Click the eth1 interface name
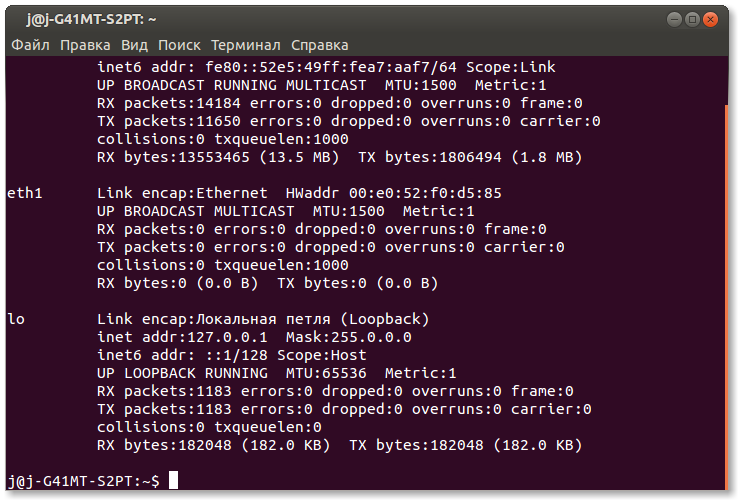 [x=24, y=193]
